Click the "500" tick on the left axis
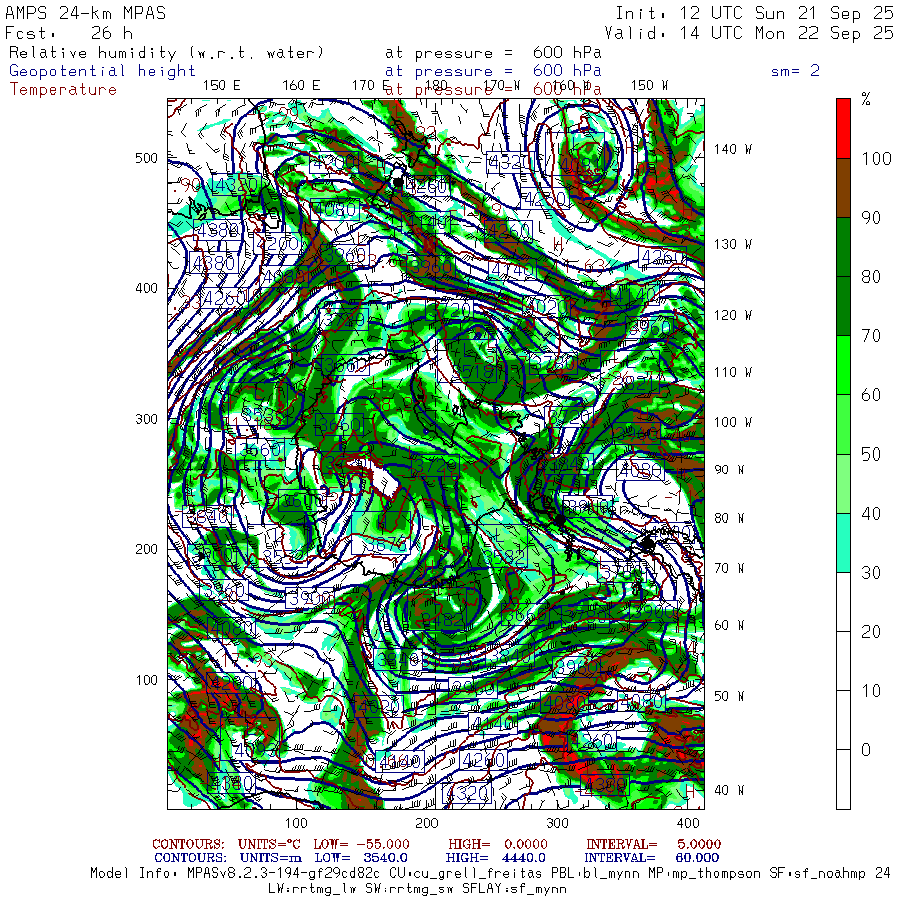The image size is (900, 900). [147, 158]
